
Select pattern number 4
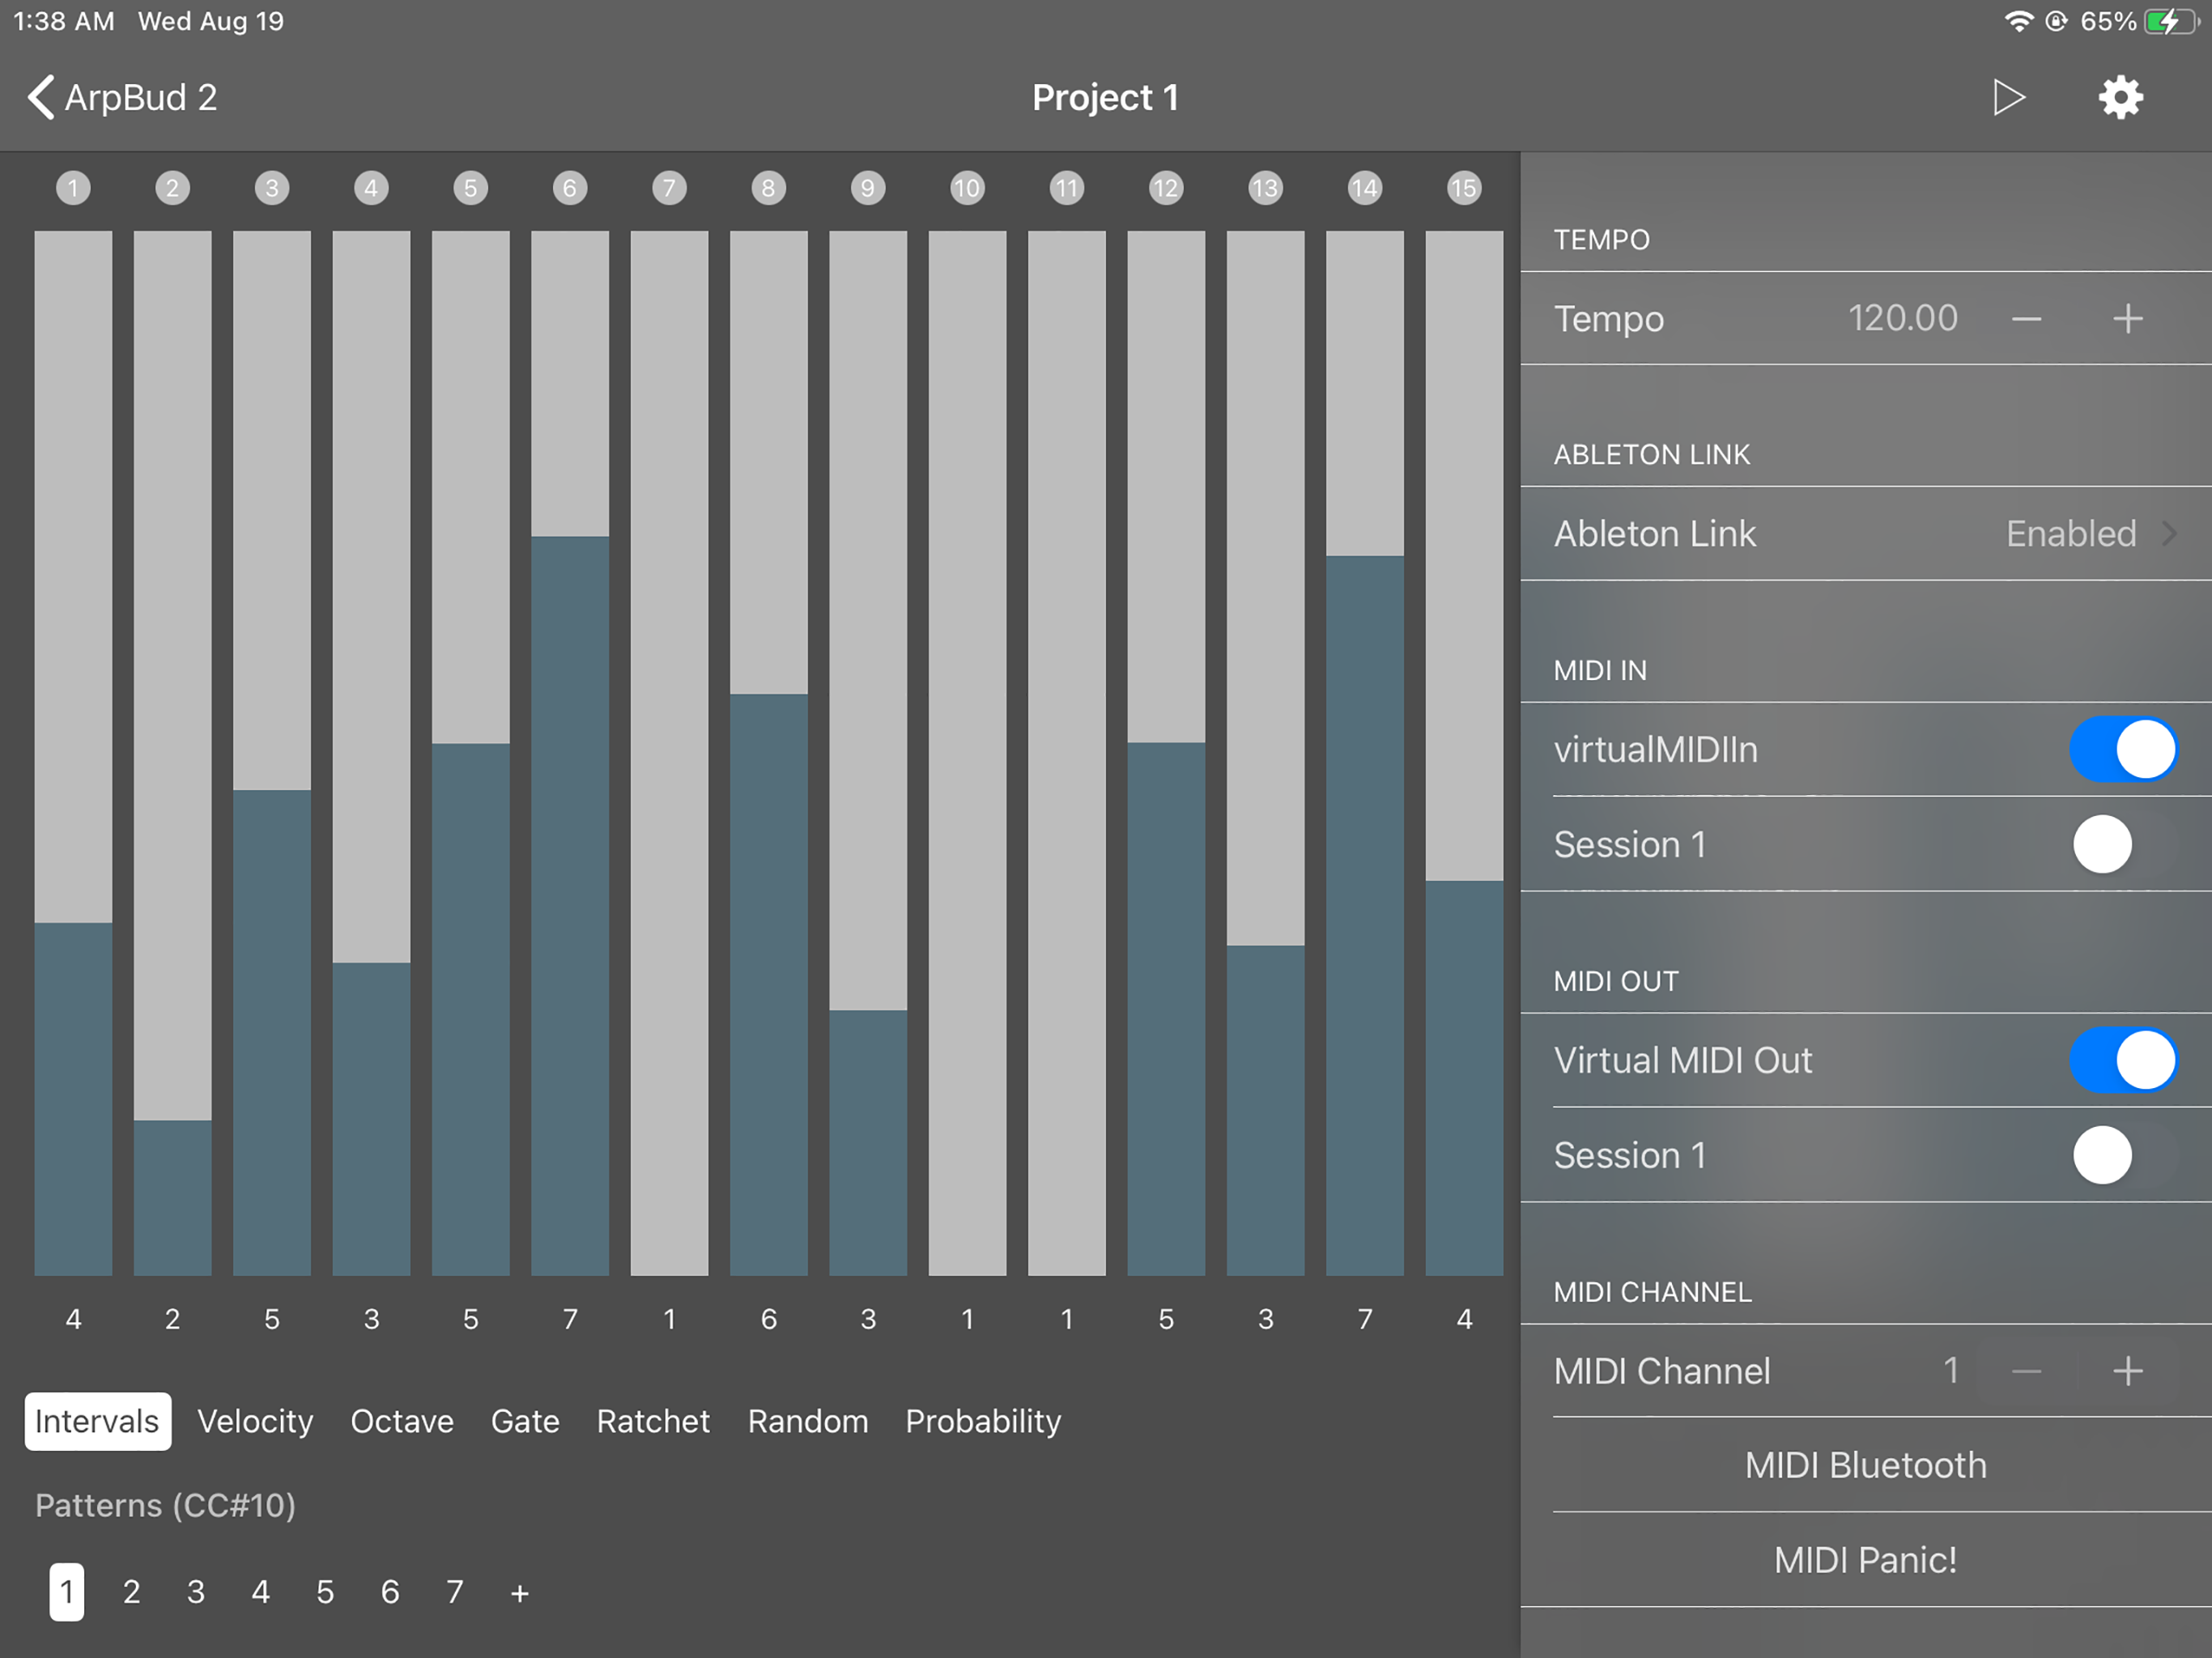260,1592
